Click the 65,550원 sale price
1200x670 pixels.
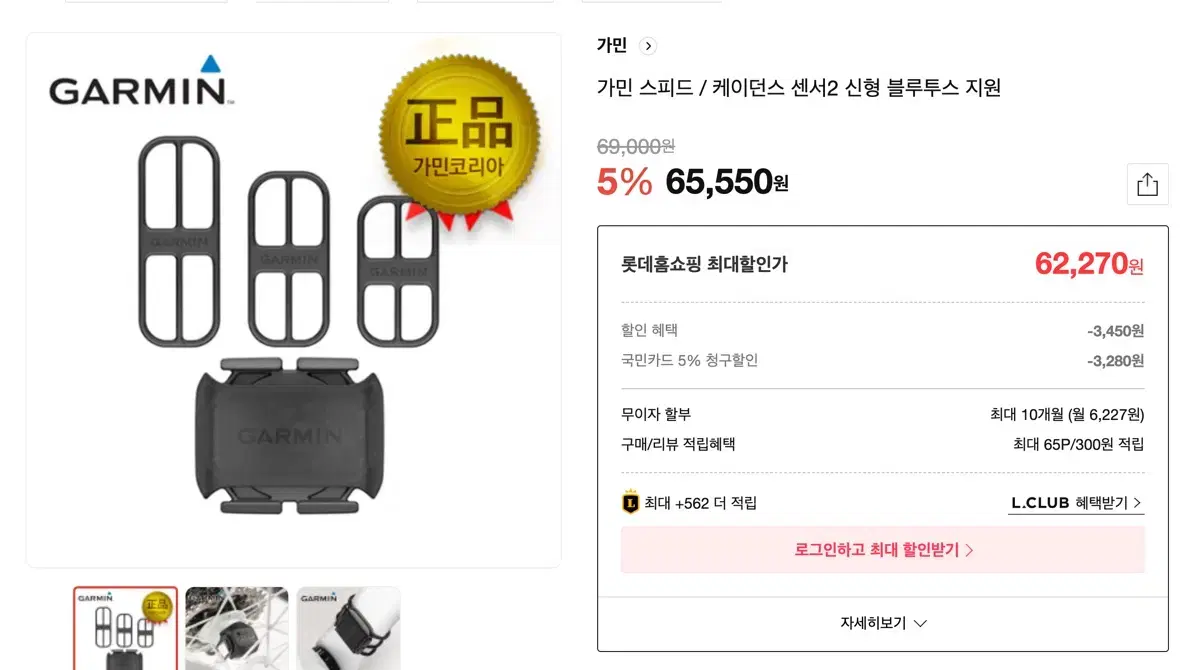point(726,182)
